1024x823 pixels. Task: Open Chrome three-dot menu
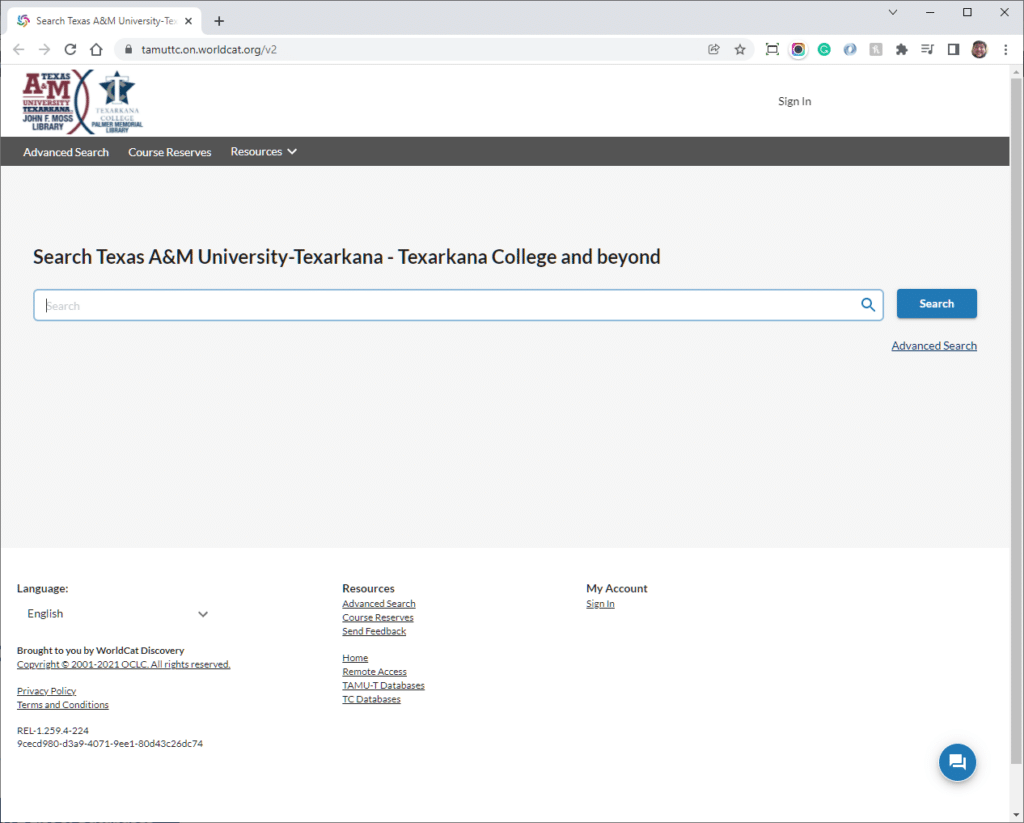tap(1006, 49)
